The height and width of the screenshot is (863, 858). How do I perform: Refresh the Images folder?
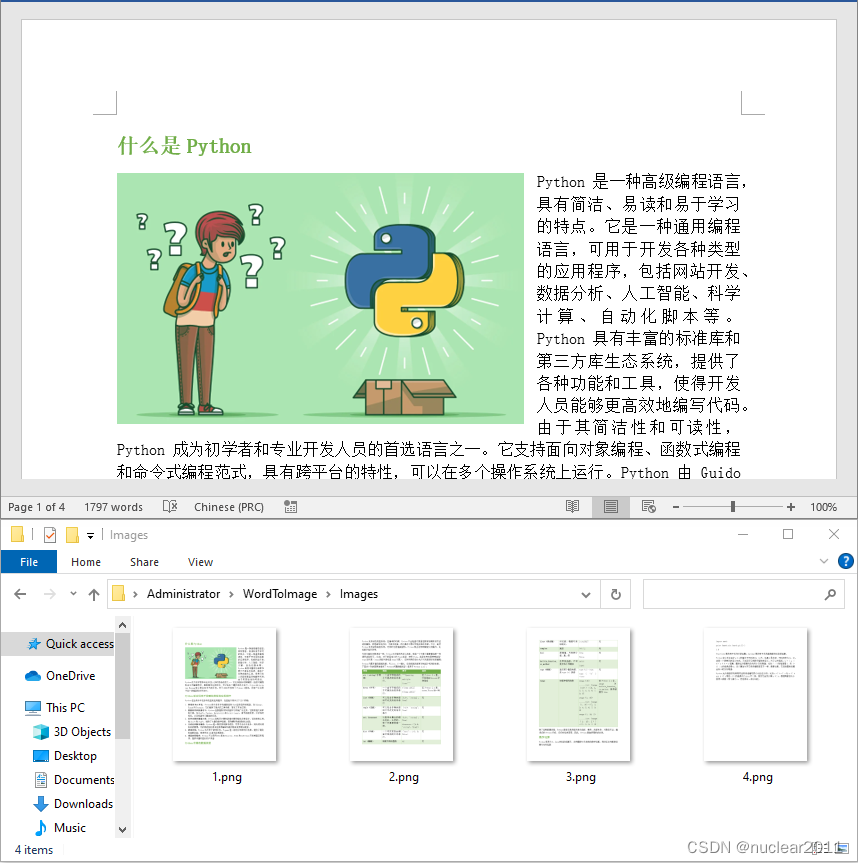pos(616,594)
